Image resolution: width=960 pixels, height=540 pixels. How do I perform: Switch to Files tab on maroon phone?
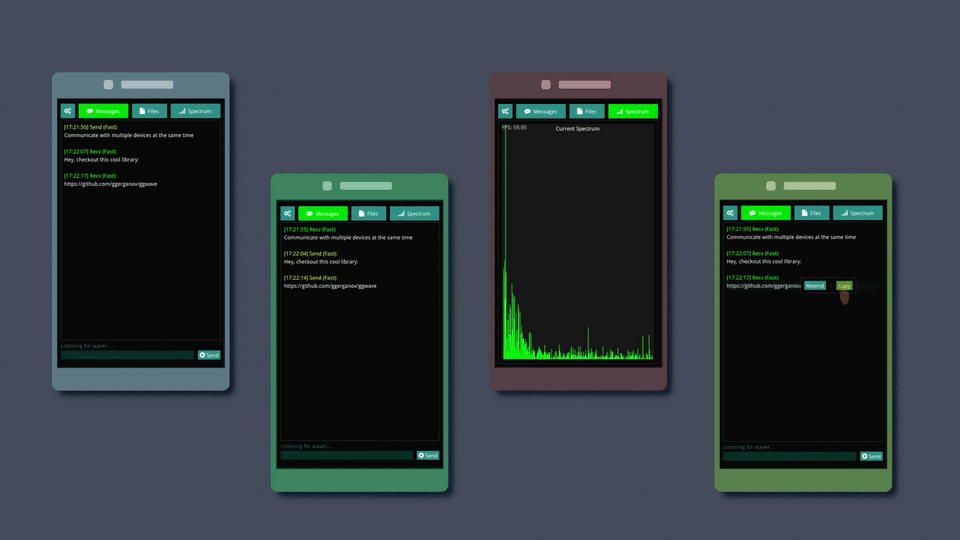tap(587, 111)
